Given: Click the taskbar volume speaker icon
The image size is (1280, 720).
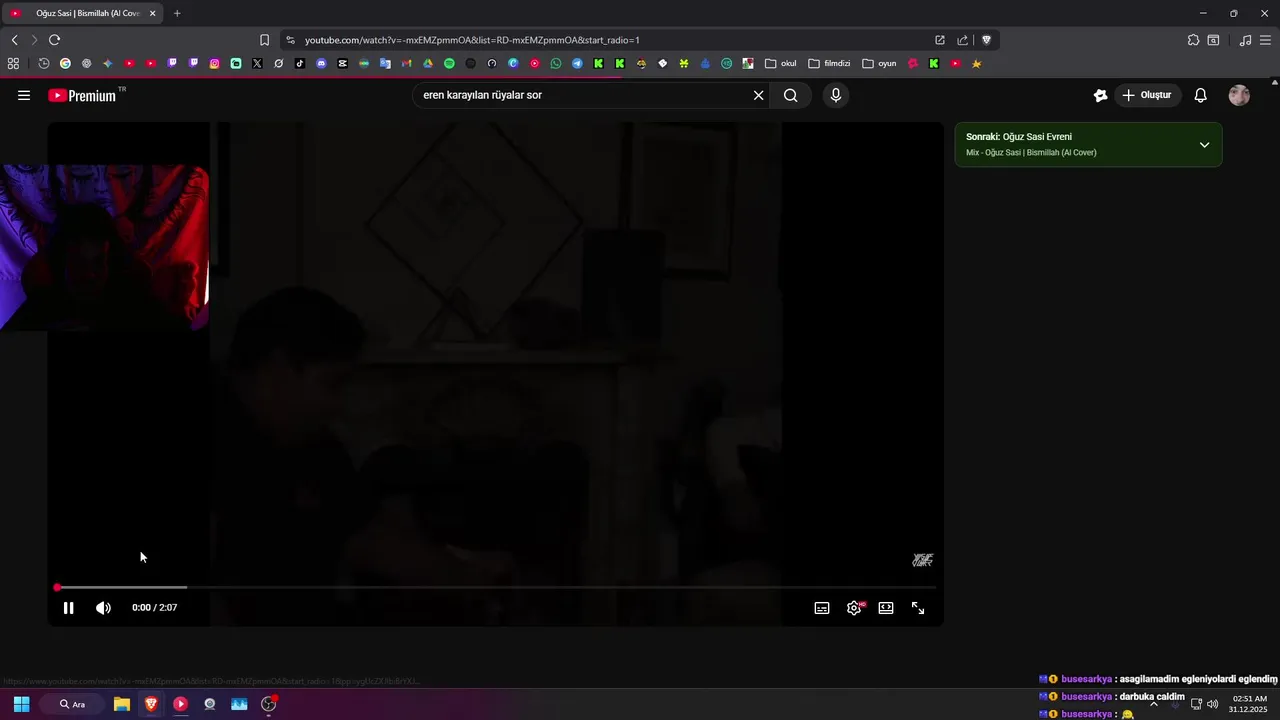Looking at the screenshot, I should 1212,704.
